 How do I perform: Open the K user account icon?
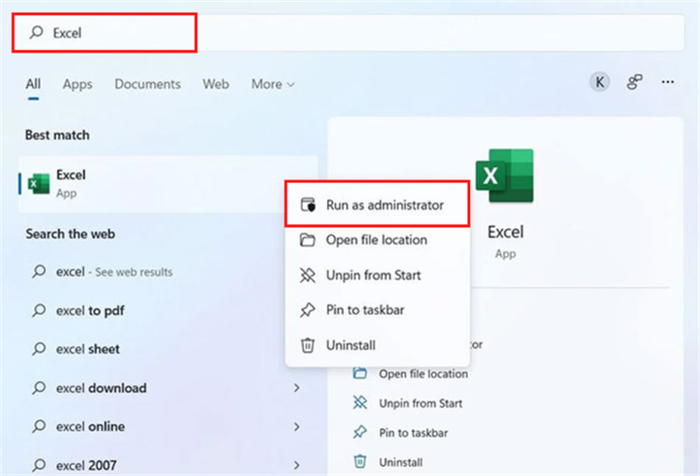[x=600, y=82]
